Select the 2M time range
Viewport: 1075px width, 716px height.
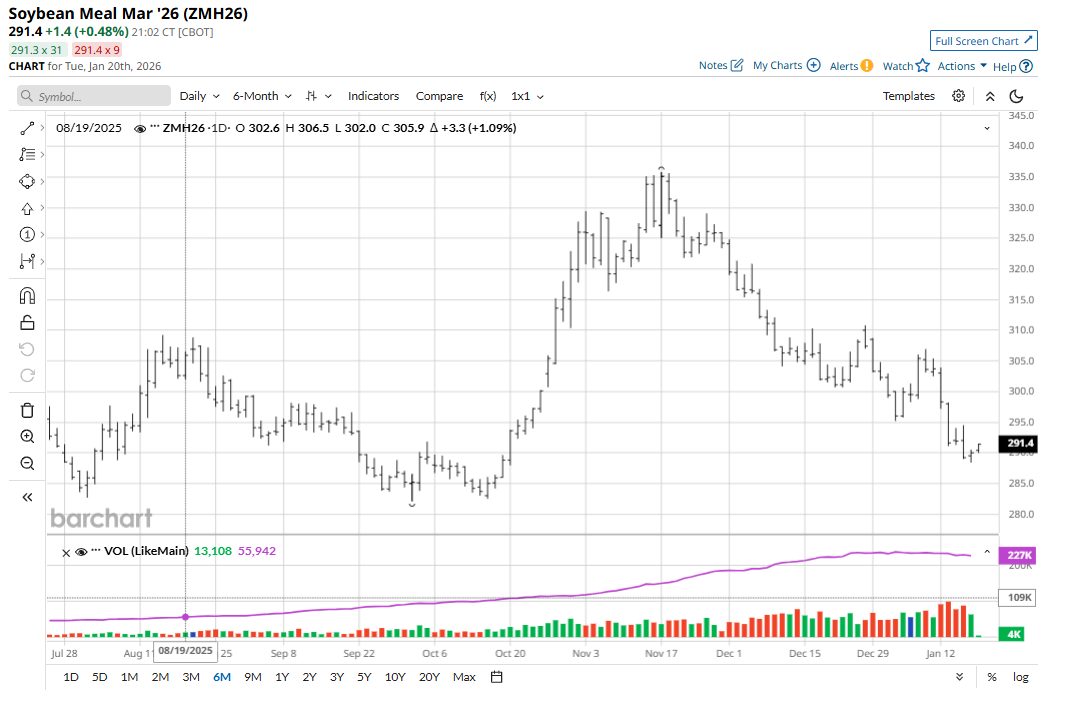coord(160,678)
